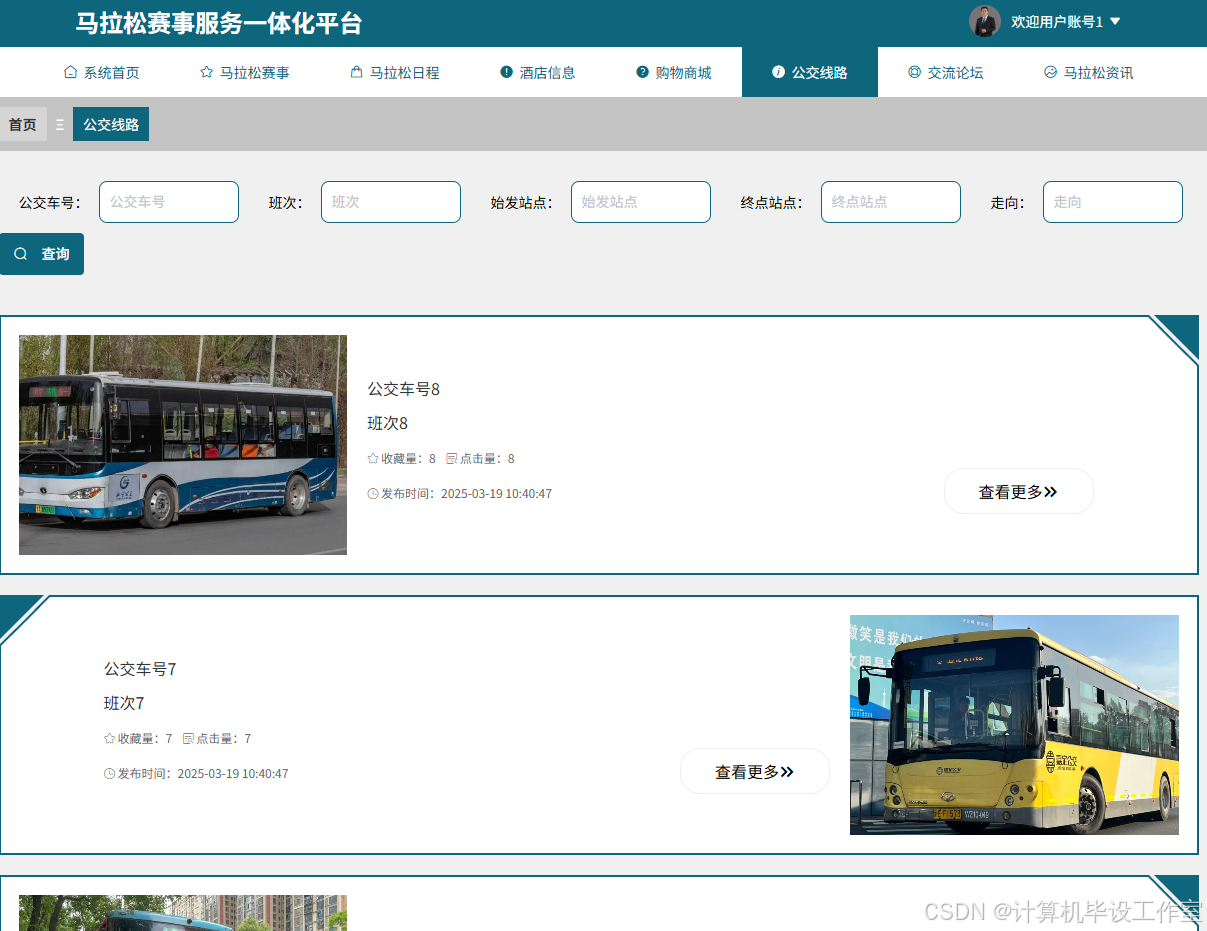Click the 查询 search button

42,254
